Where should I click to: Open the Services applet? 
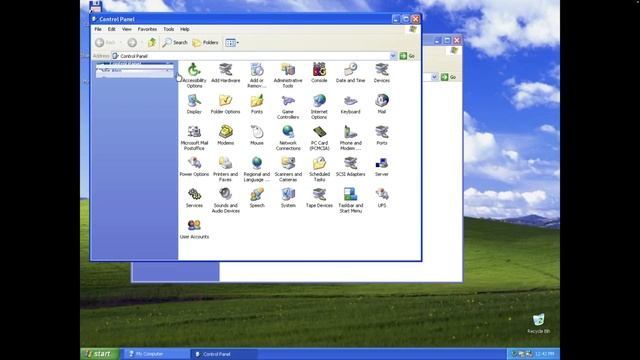tap(194, 198)
